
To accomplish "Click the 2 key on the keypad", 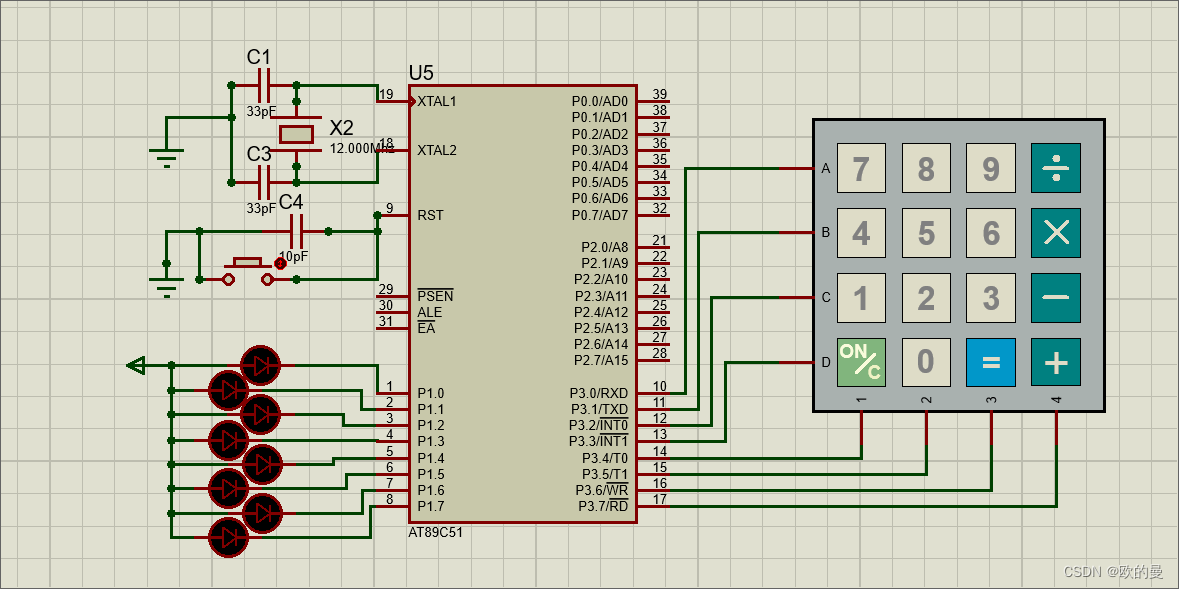I will (926, 298).
